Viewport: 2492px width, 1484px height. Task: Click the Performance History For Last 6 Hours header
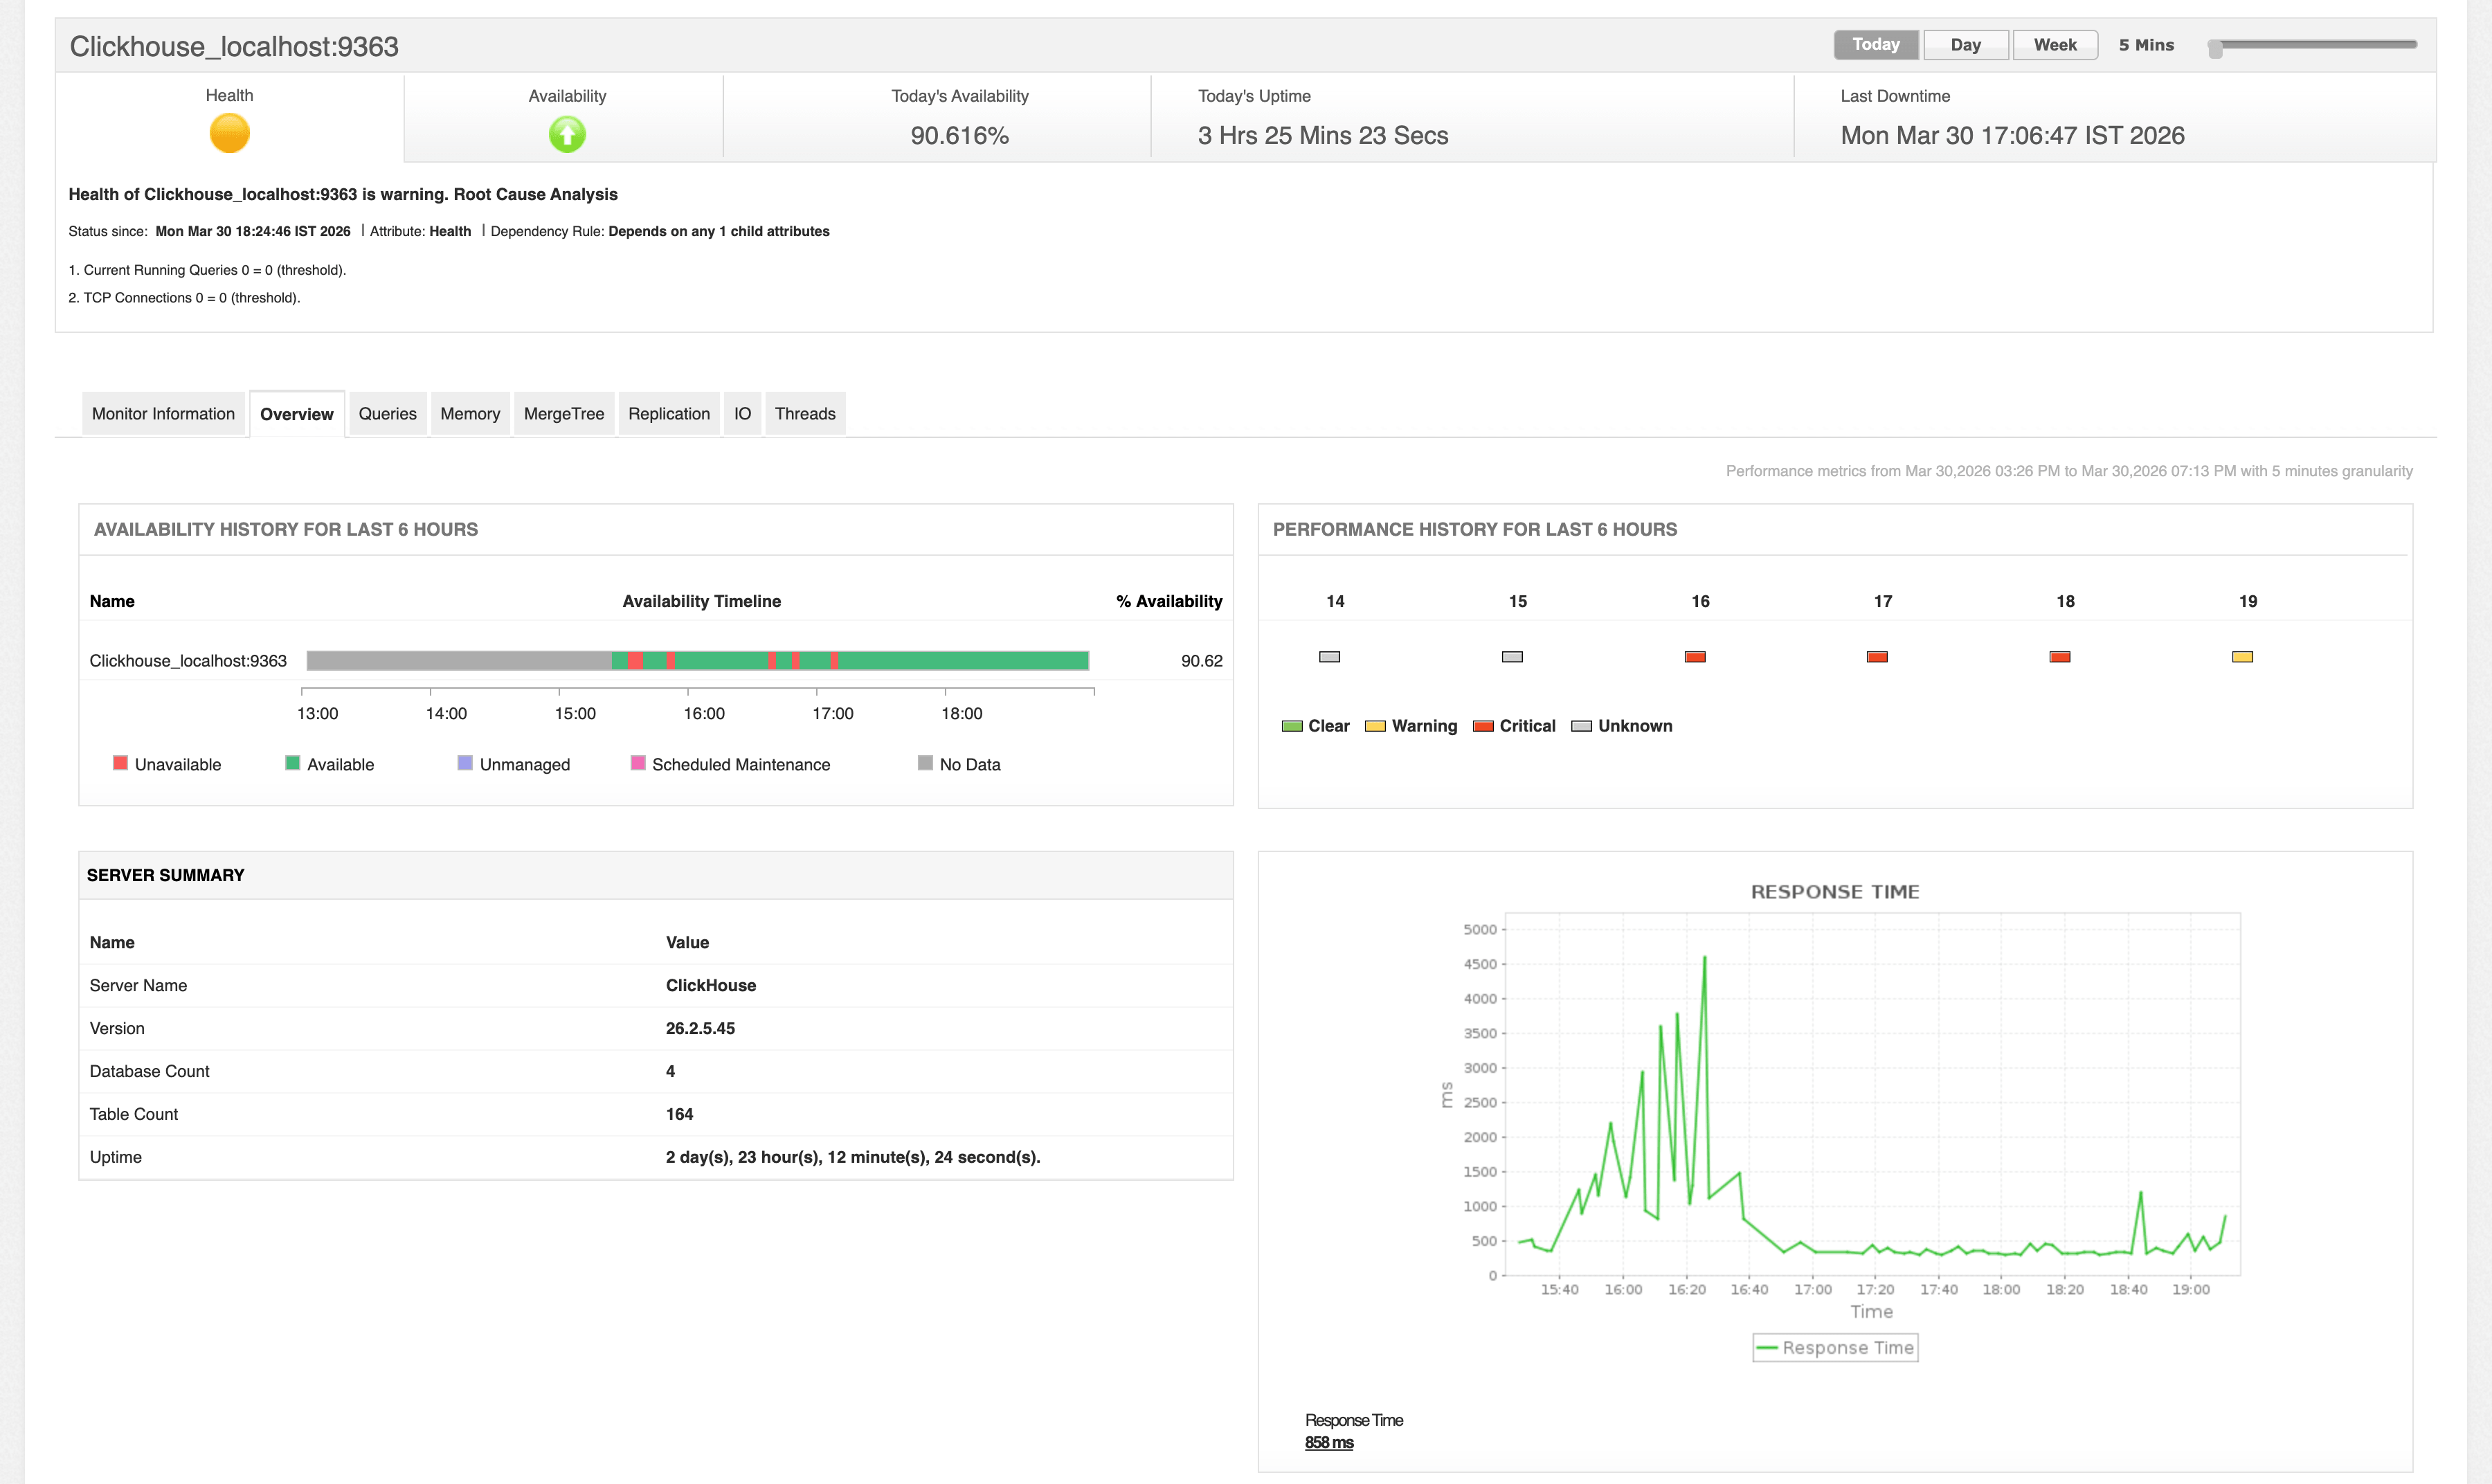tap(1475, 529)
